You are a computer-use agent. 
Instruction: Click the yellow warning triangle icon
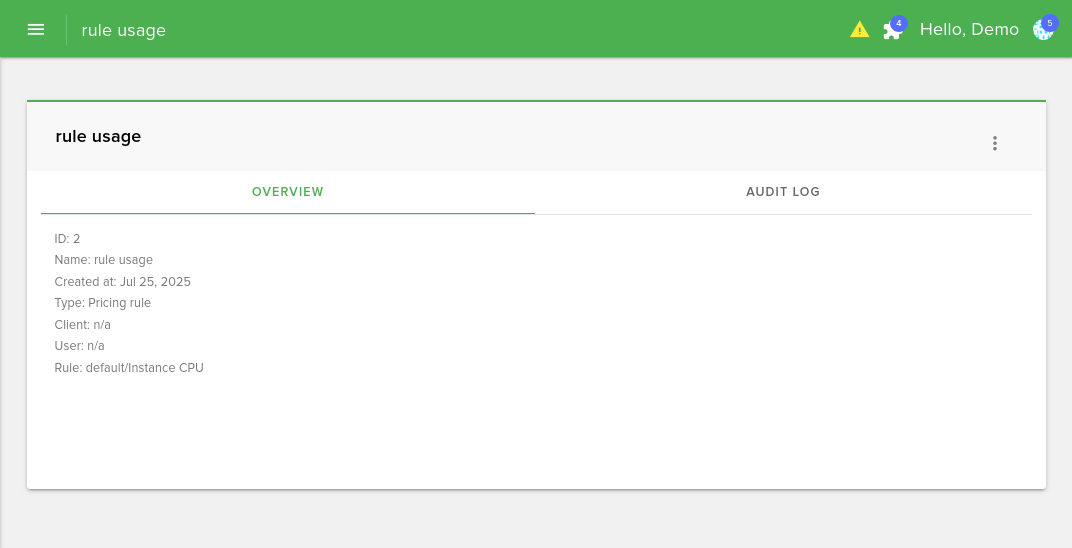(x=859, y=30)
